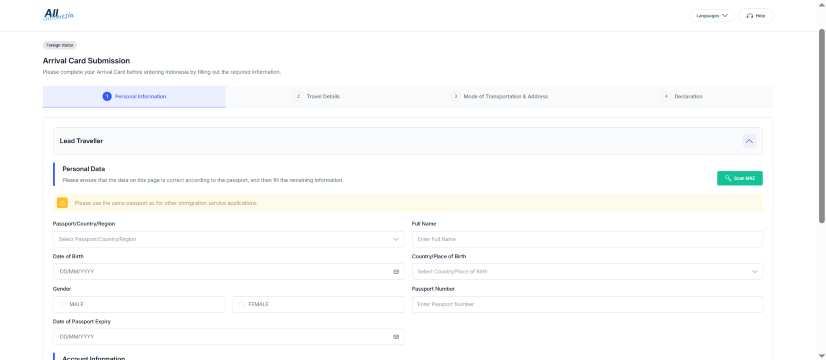Open the Date of Birth calendar icon

[x=396, y=272]
